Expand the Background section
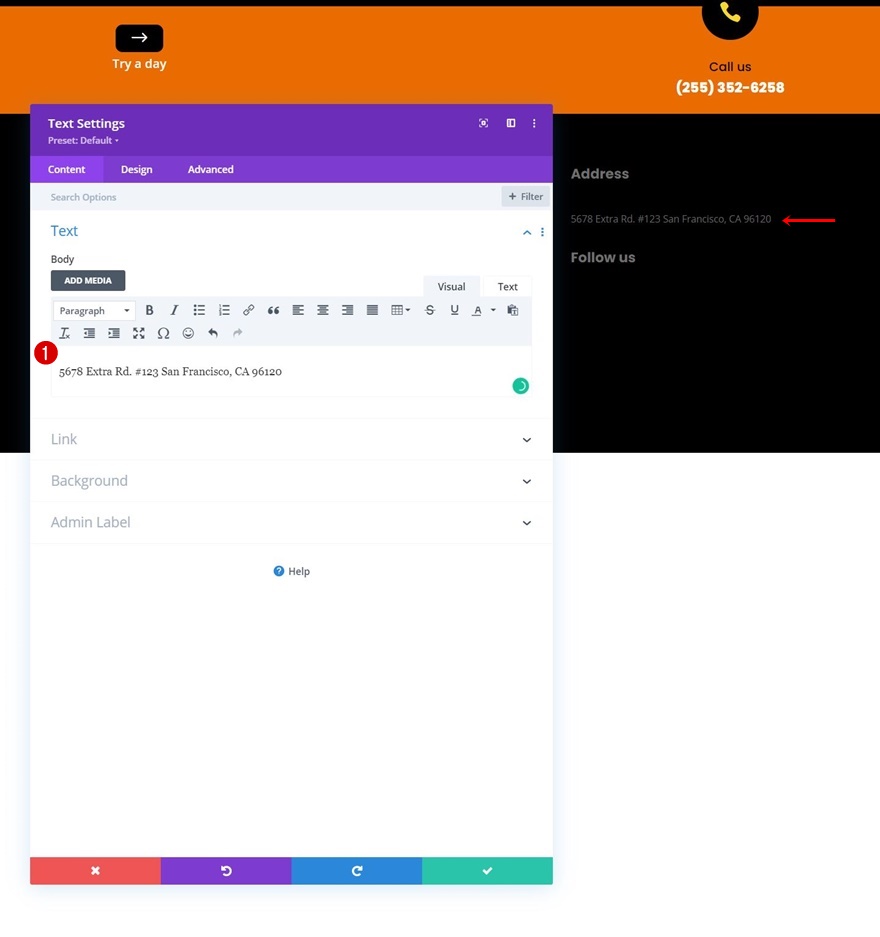The height and width of the screenshot is (937, 880). (292, 481)
